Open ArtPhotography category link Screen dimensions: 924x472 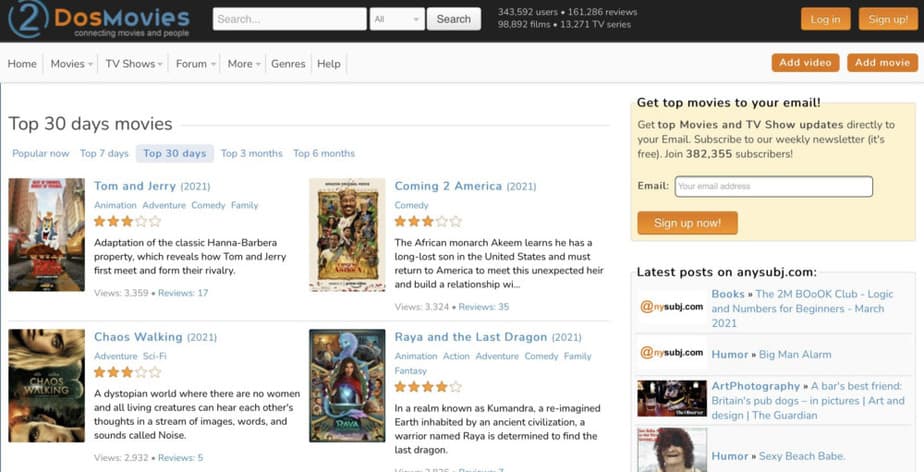point(755,386)
